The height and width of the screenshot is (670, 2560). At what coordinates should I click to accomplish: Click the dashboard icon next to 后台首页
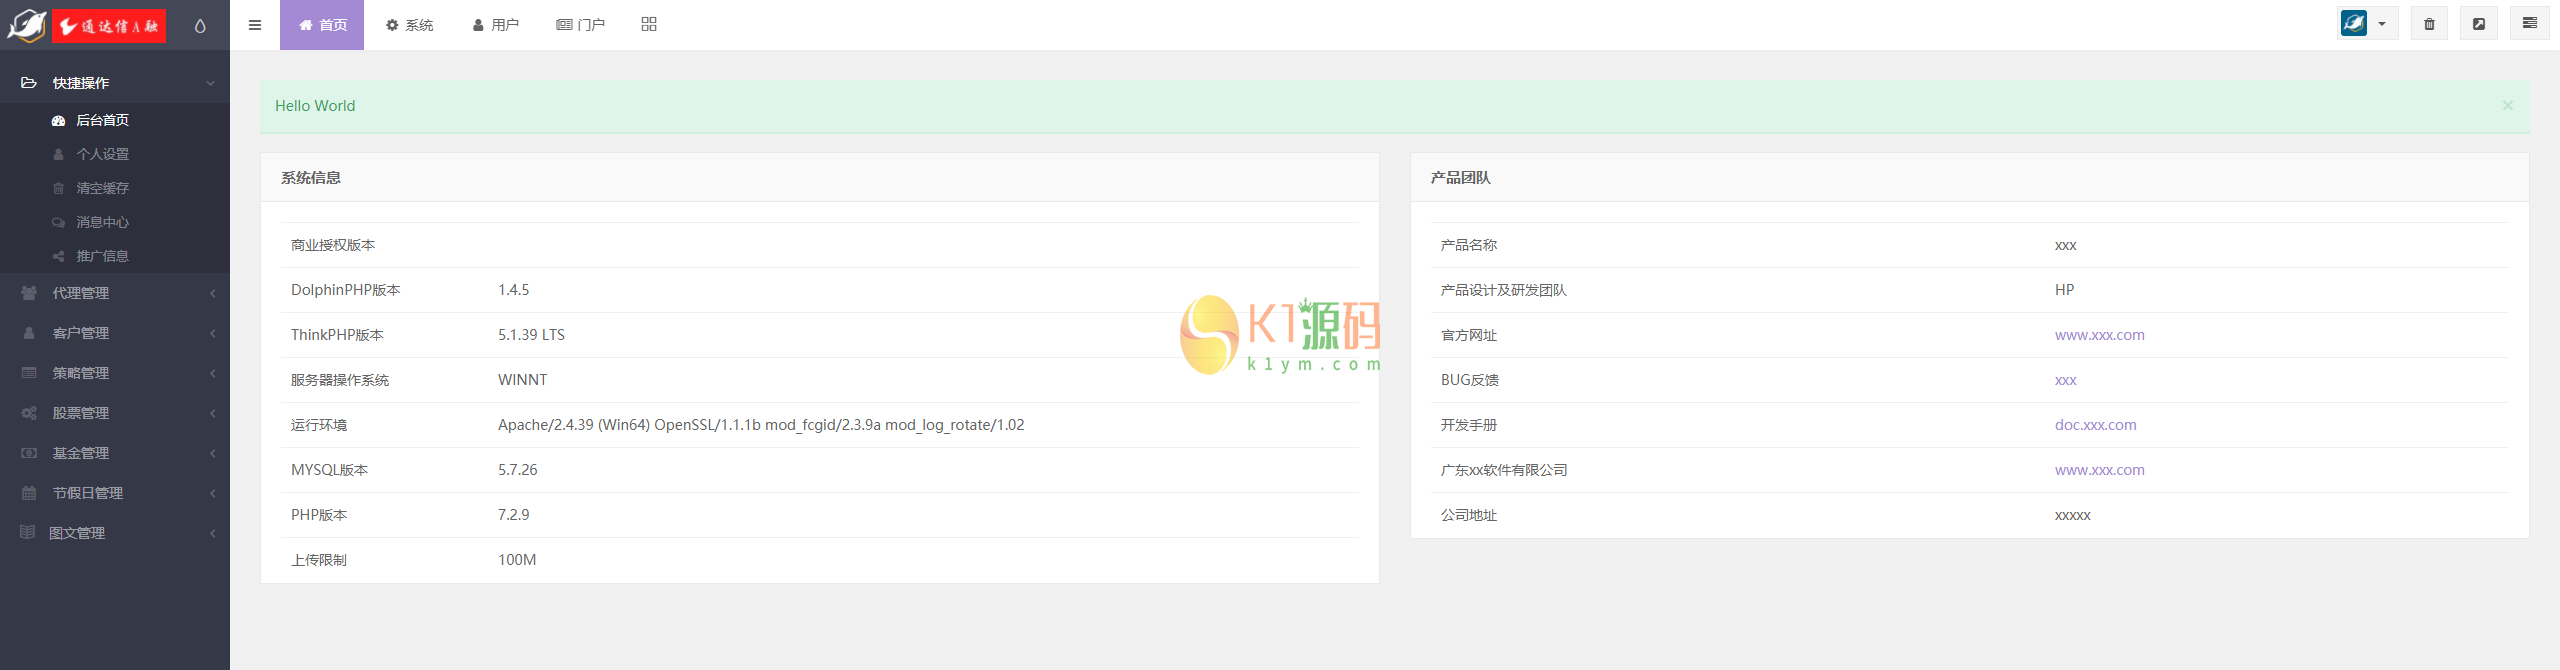coord(58,120)
